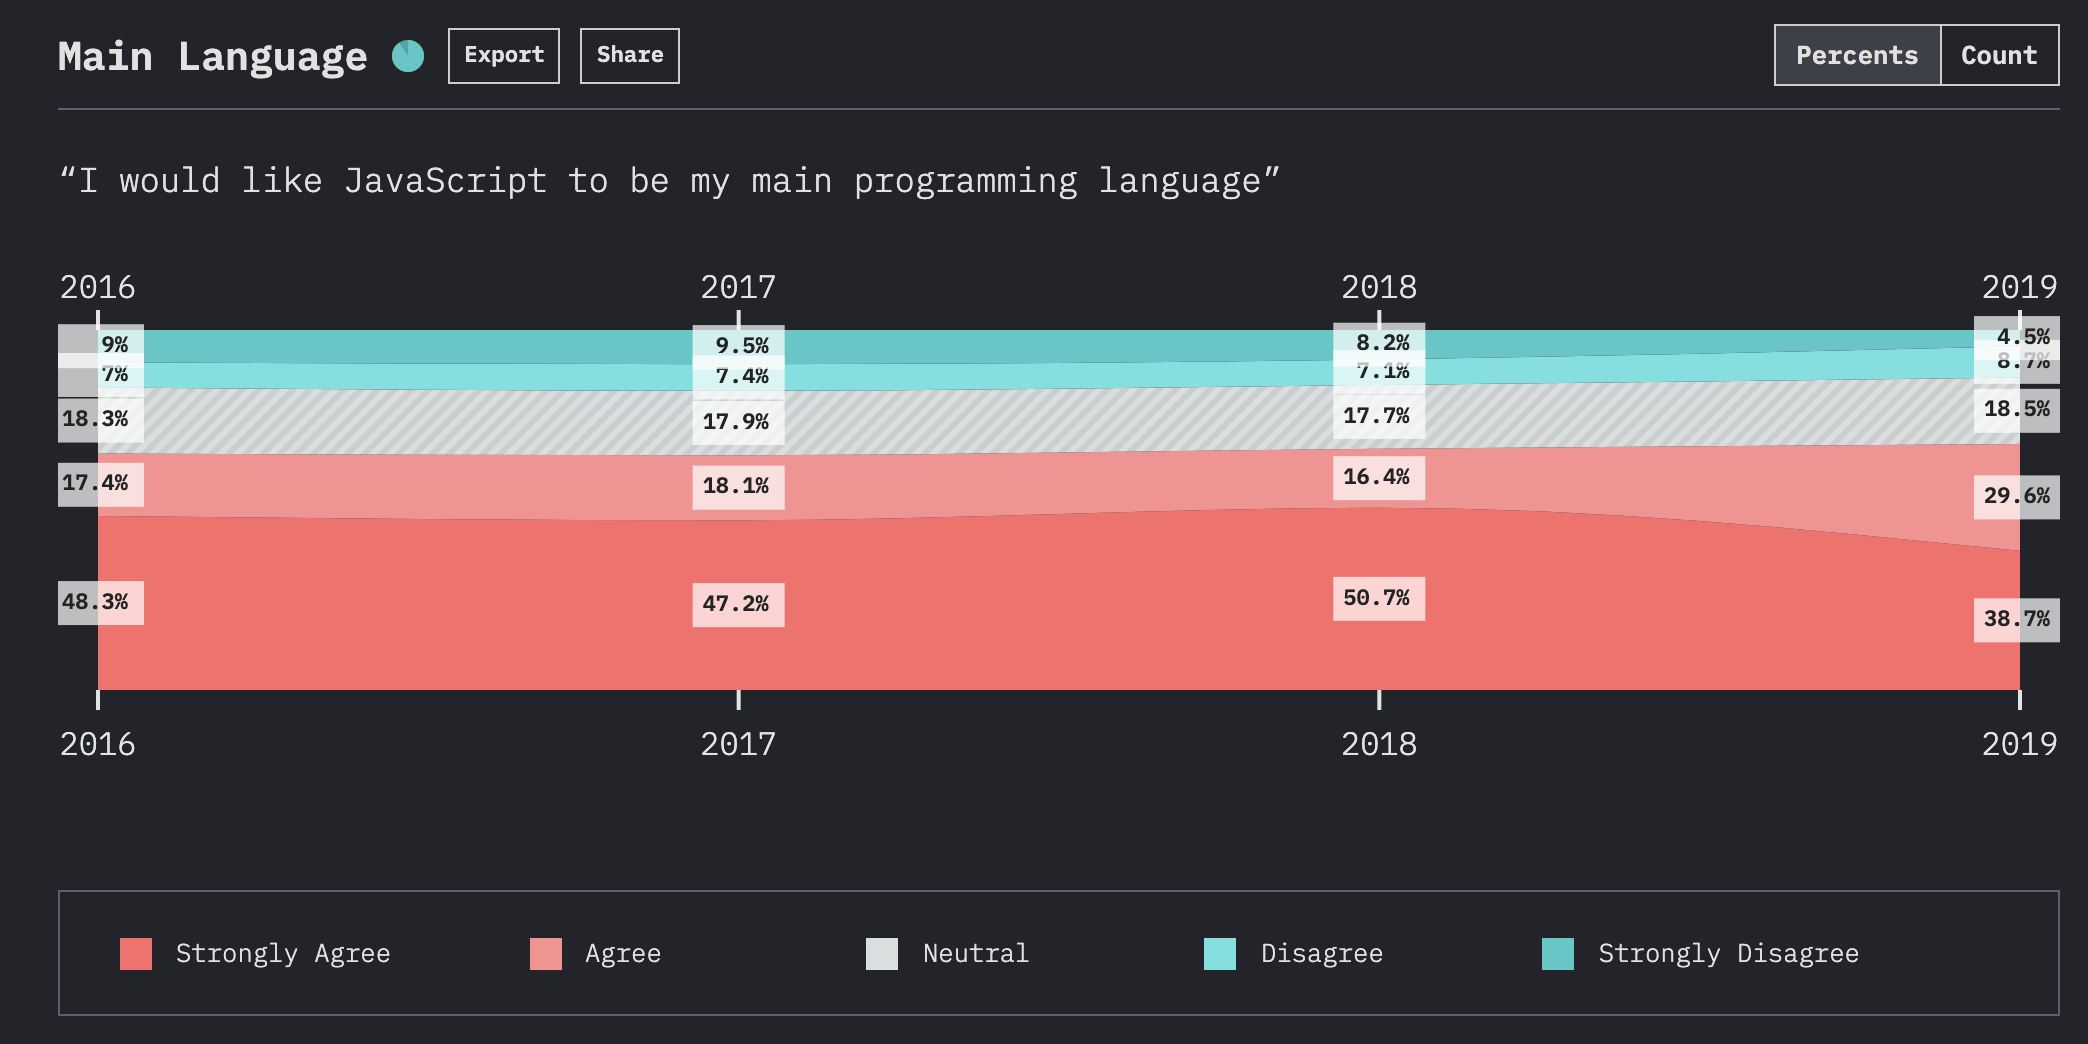The height and width of the screenshot is (1044, 2088).
Task: Select the 18.3% label for 2016
Action: (101, 420)
